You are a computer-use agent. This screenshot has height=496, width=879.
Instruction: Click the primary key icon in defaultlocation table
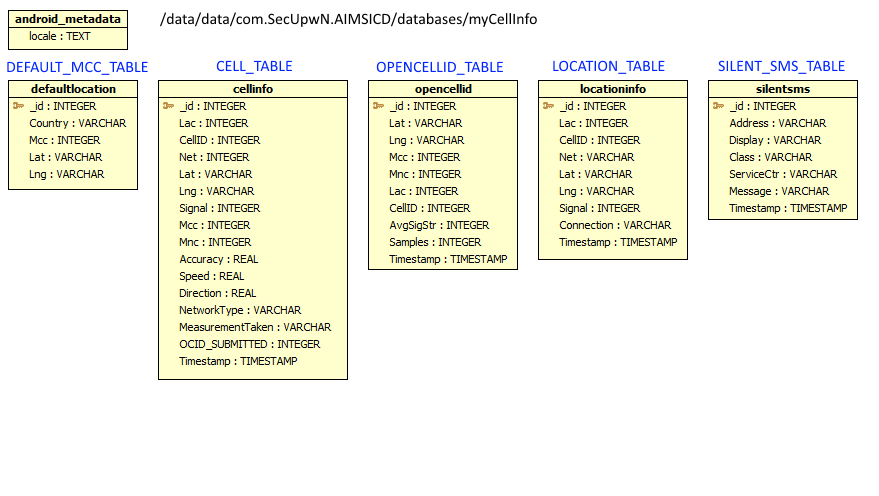click(x=18, y=106)
